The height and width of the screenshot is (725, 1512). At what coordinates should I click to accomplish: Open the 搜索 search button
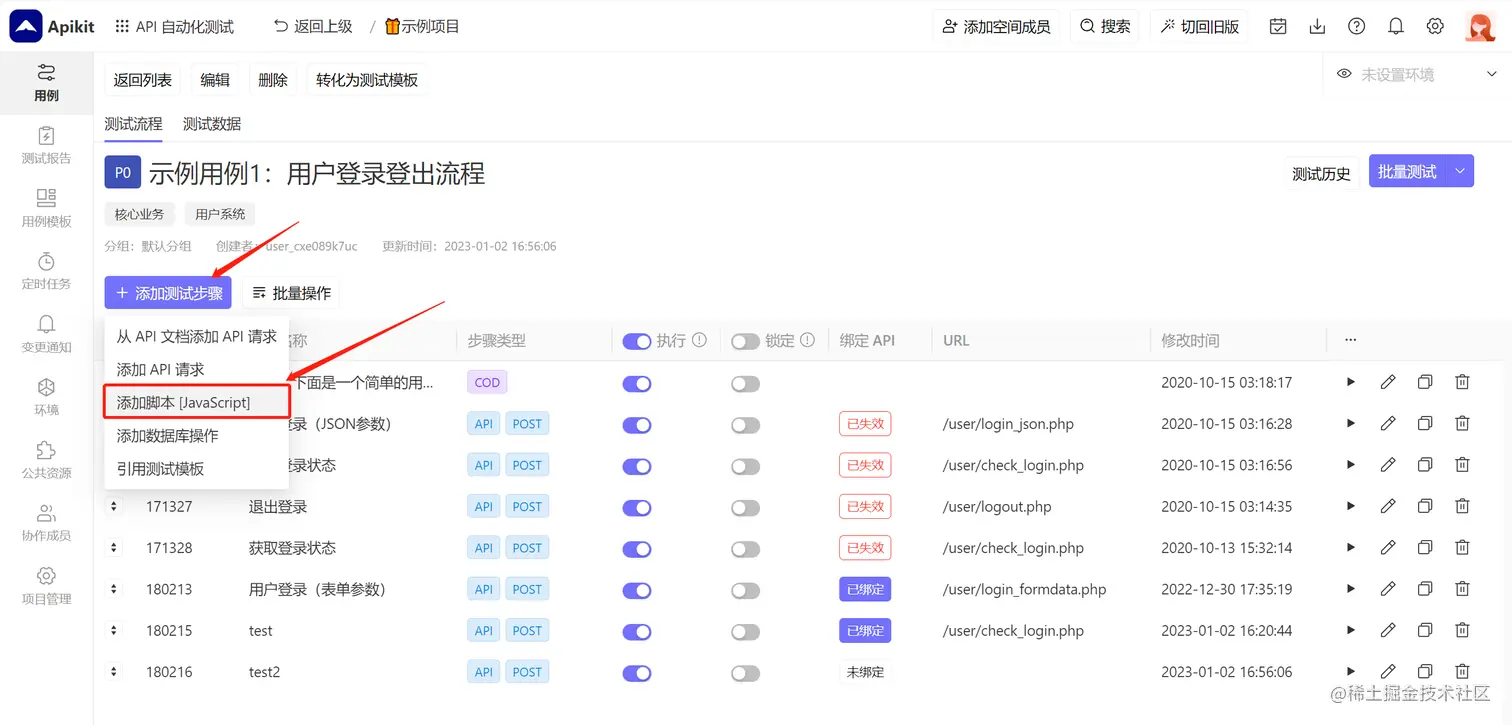[1105, 27]
